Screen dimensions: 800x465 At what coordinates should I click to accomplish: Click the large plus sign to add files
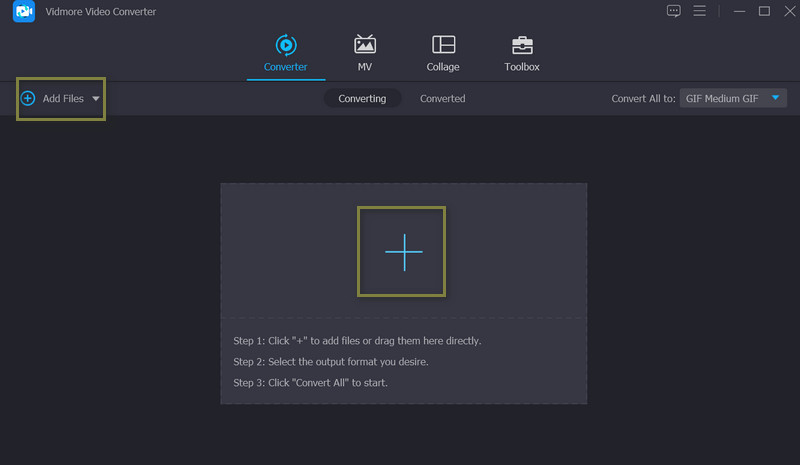[x=403, y=252]
